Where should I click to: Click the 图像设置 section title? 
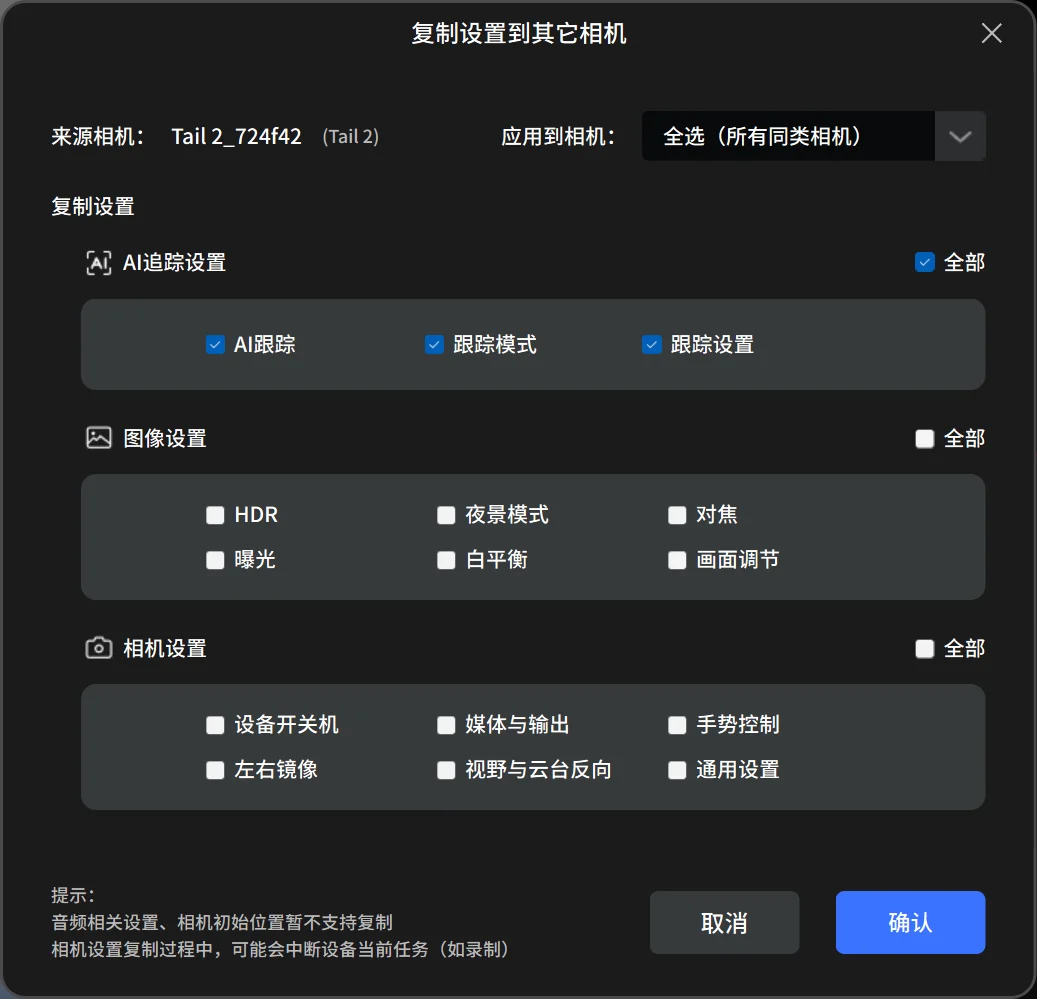165,438
